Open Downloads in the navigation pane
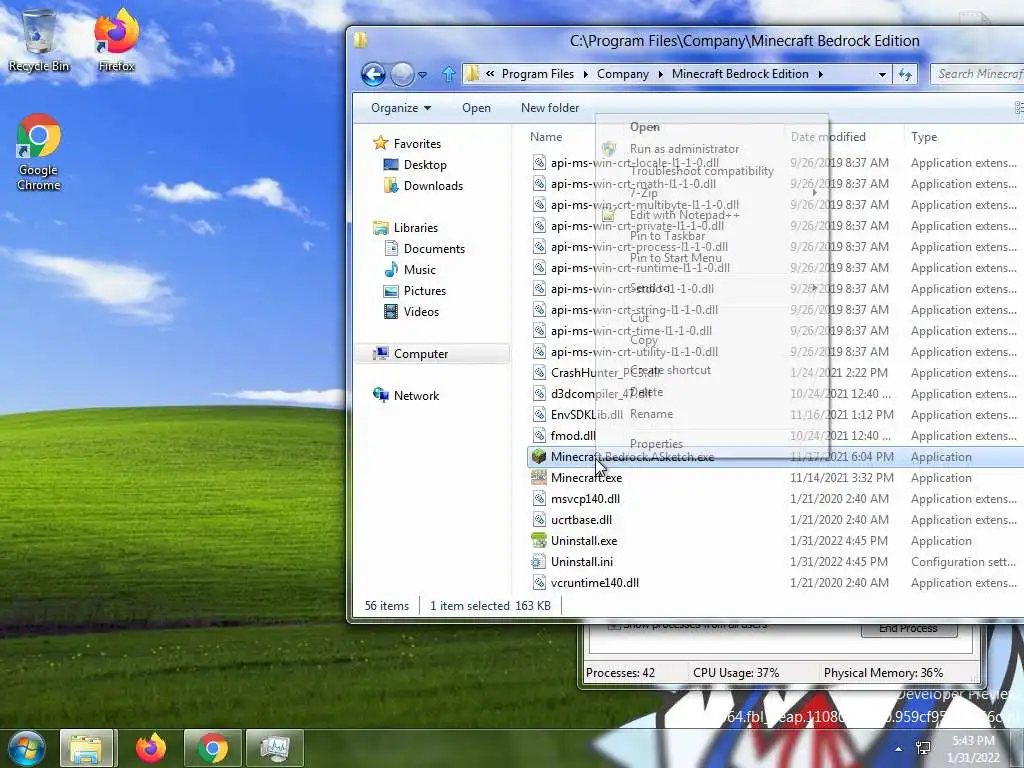 coord(433,185)
